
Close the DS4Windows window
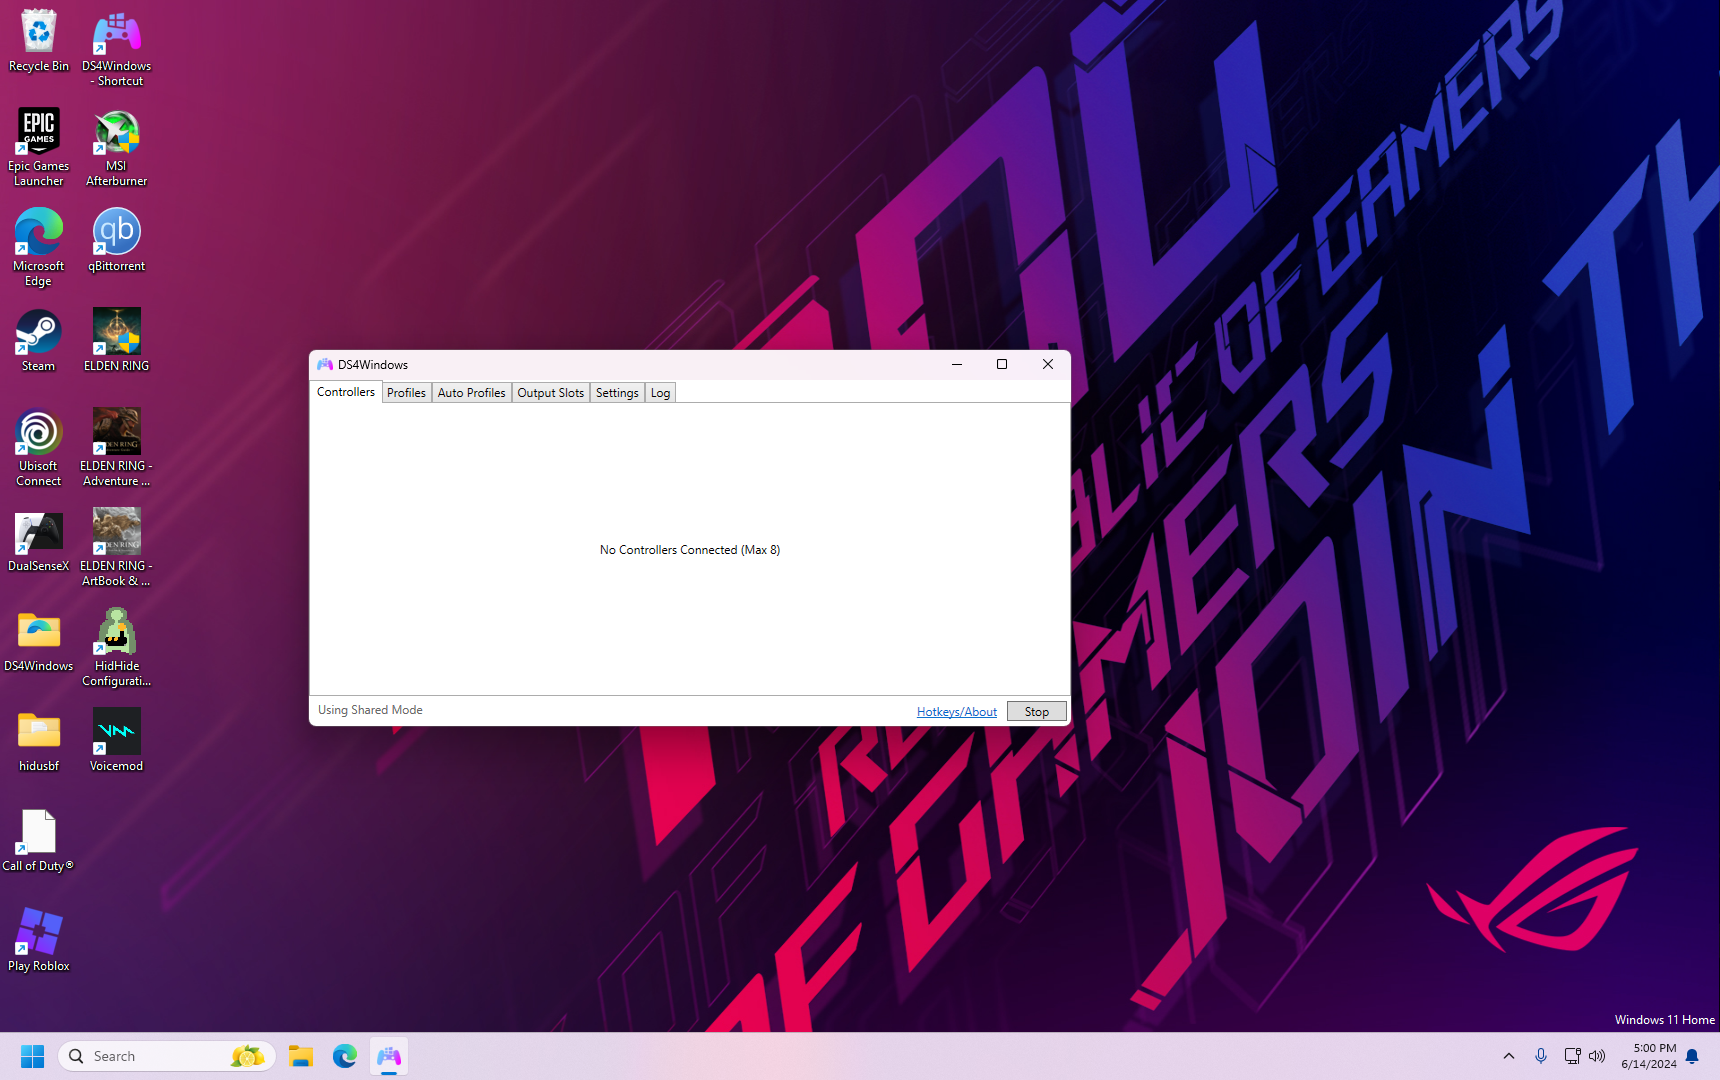tap(1048, 365)
